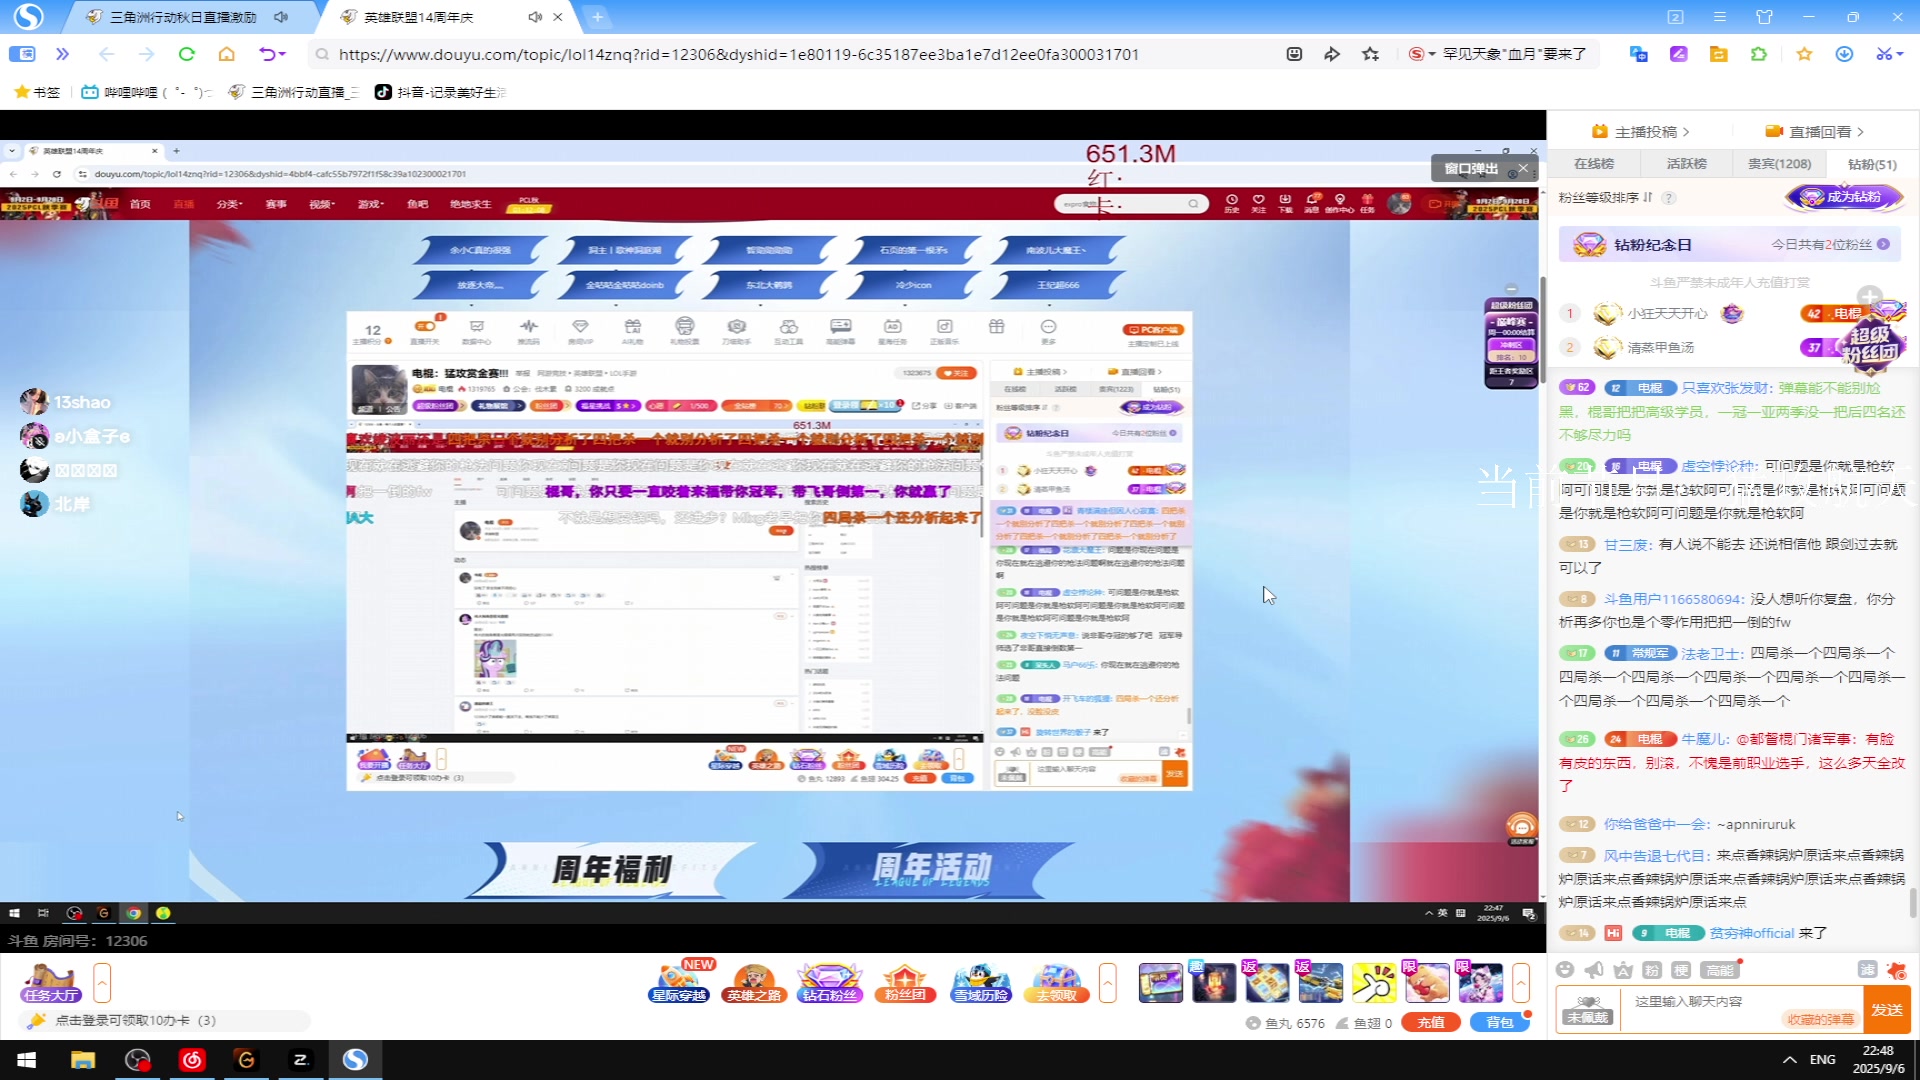
Task: Open the 钻石粉丝 diamond fans icon
Action: tap(829, 983)
